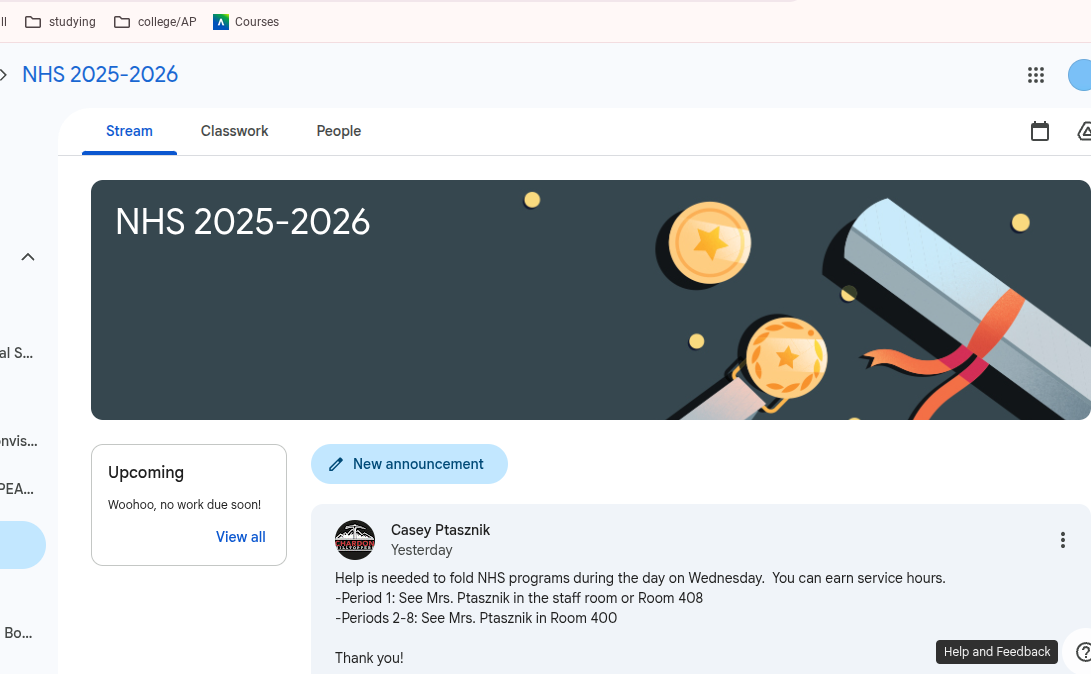1091x674 pixels.
Task: Click the 'Thank you!' line in the announcement
Action: coord(369,658)
